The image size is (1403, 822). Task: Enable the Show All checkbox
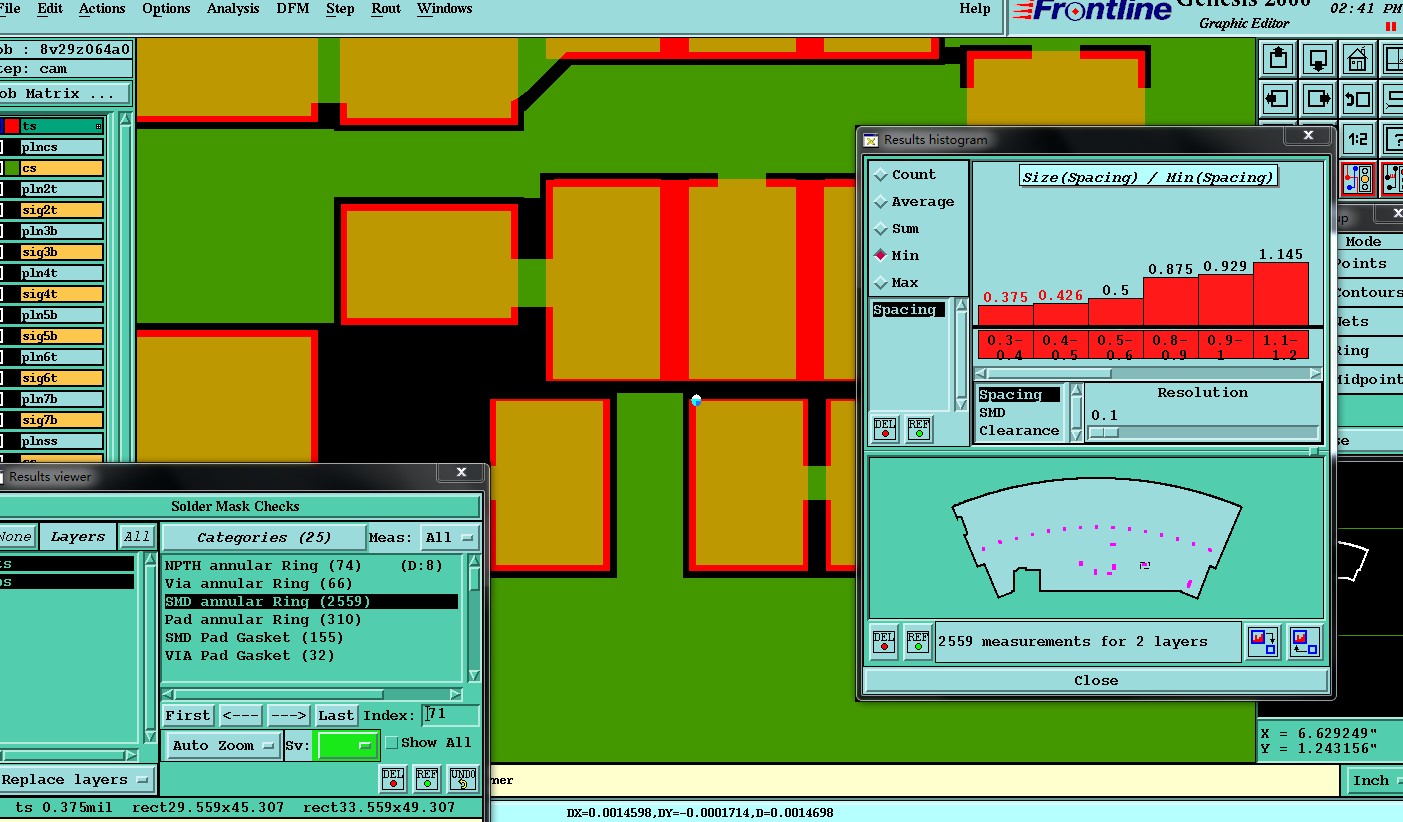[392, 743]
